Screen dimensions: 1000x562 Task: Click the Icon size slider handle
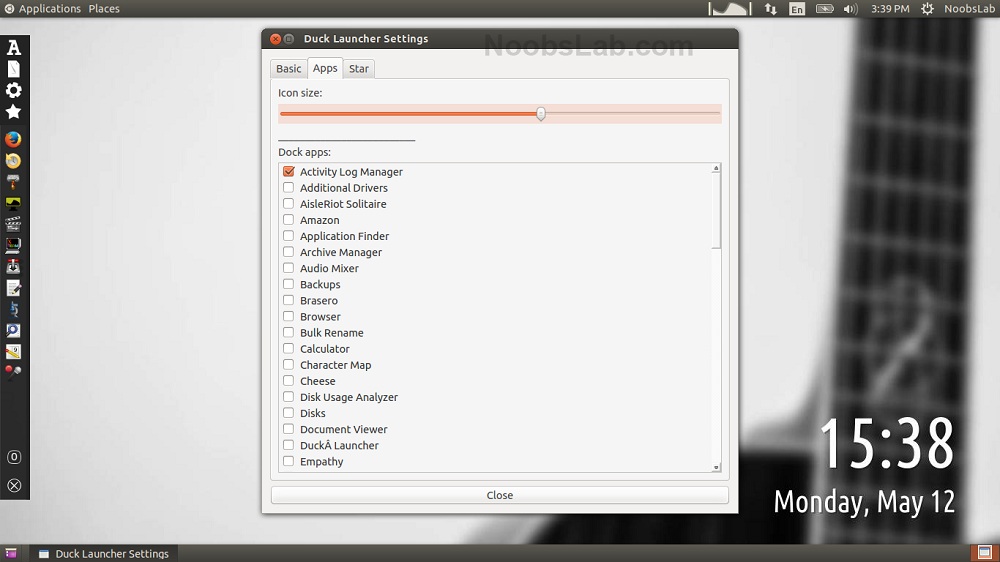tap(541, 114)
